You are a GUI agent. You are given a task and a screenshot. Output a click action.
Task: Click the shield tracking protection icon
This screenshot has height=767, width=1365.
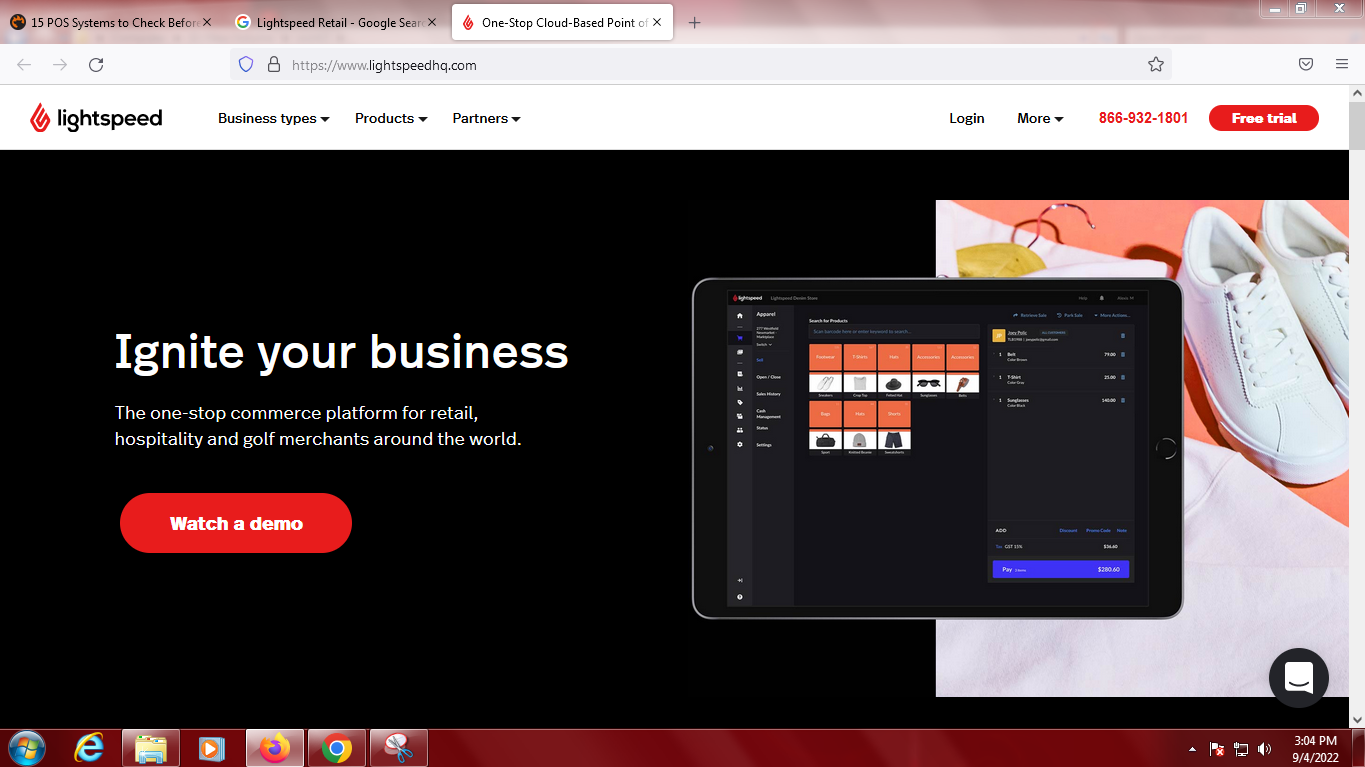(246, 64)
